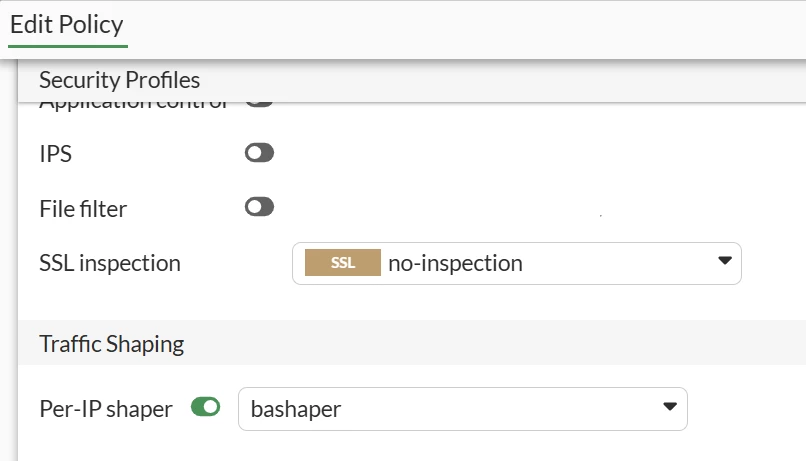Disable the Per-IP shaper toggle

[x=205, y=407]
